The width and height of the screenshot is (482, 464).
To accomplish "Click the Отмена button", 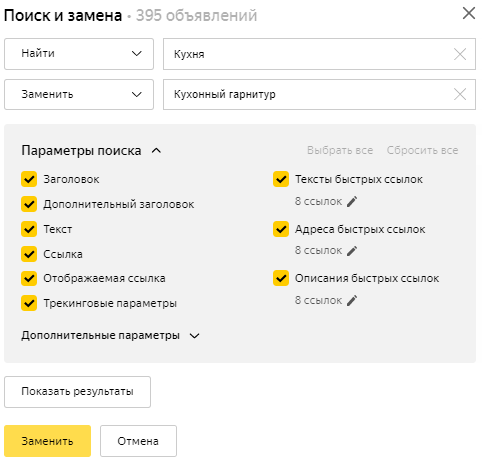I will click(x=138, y=441).
